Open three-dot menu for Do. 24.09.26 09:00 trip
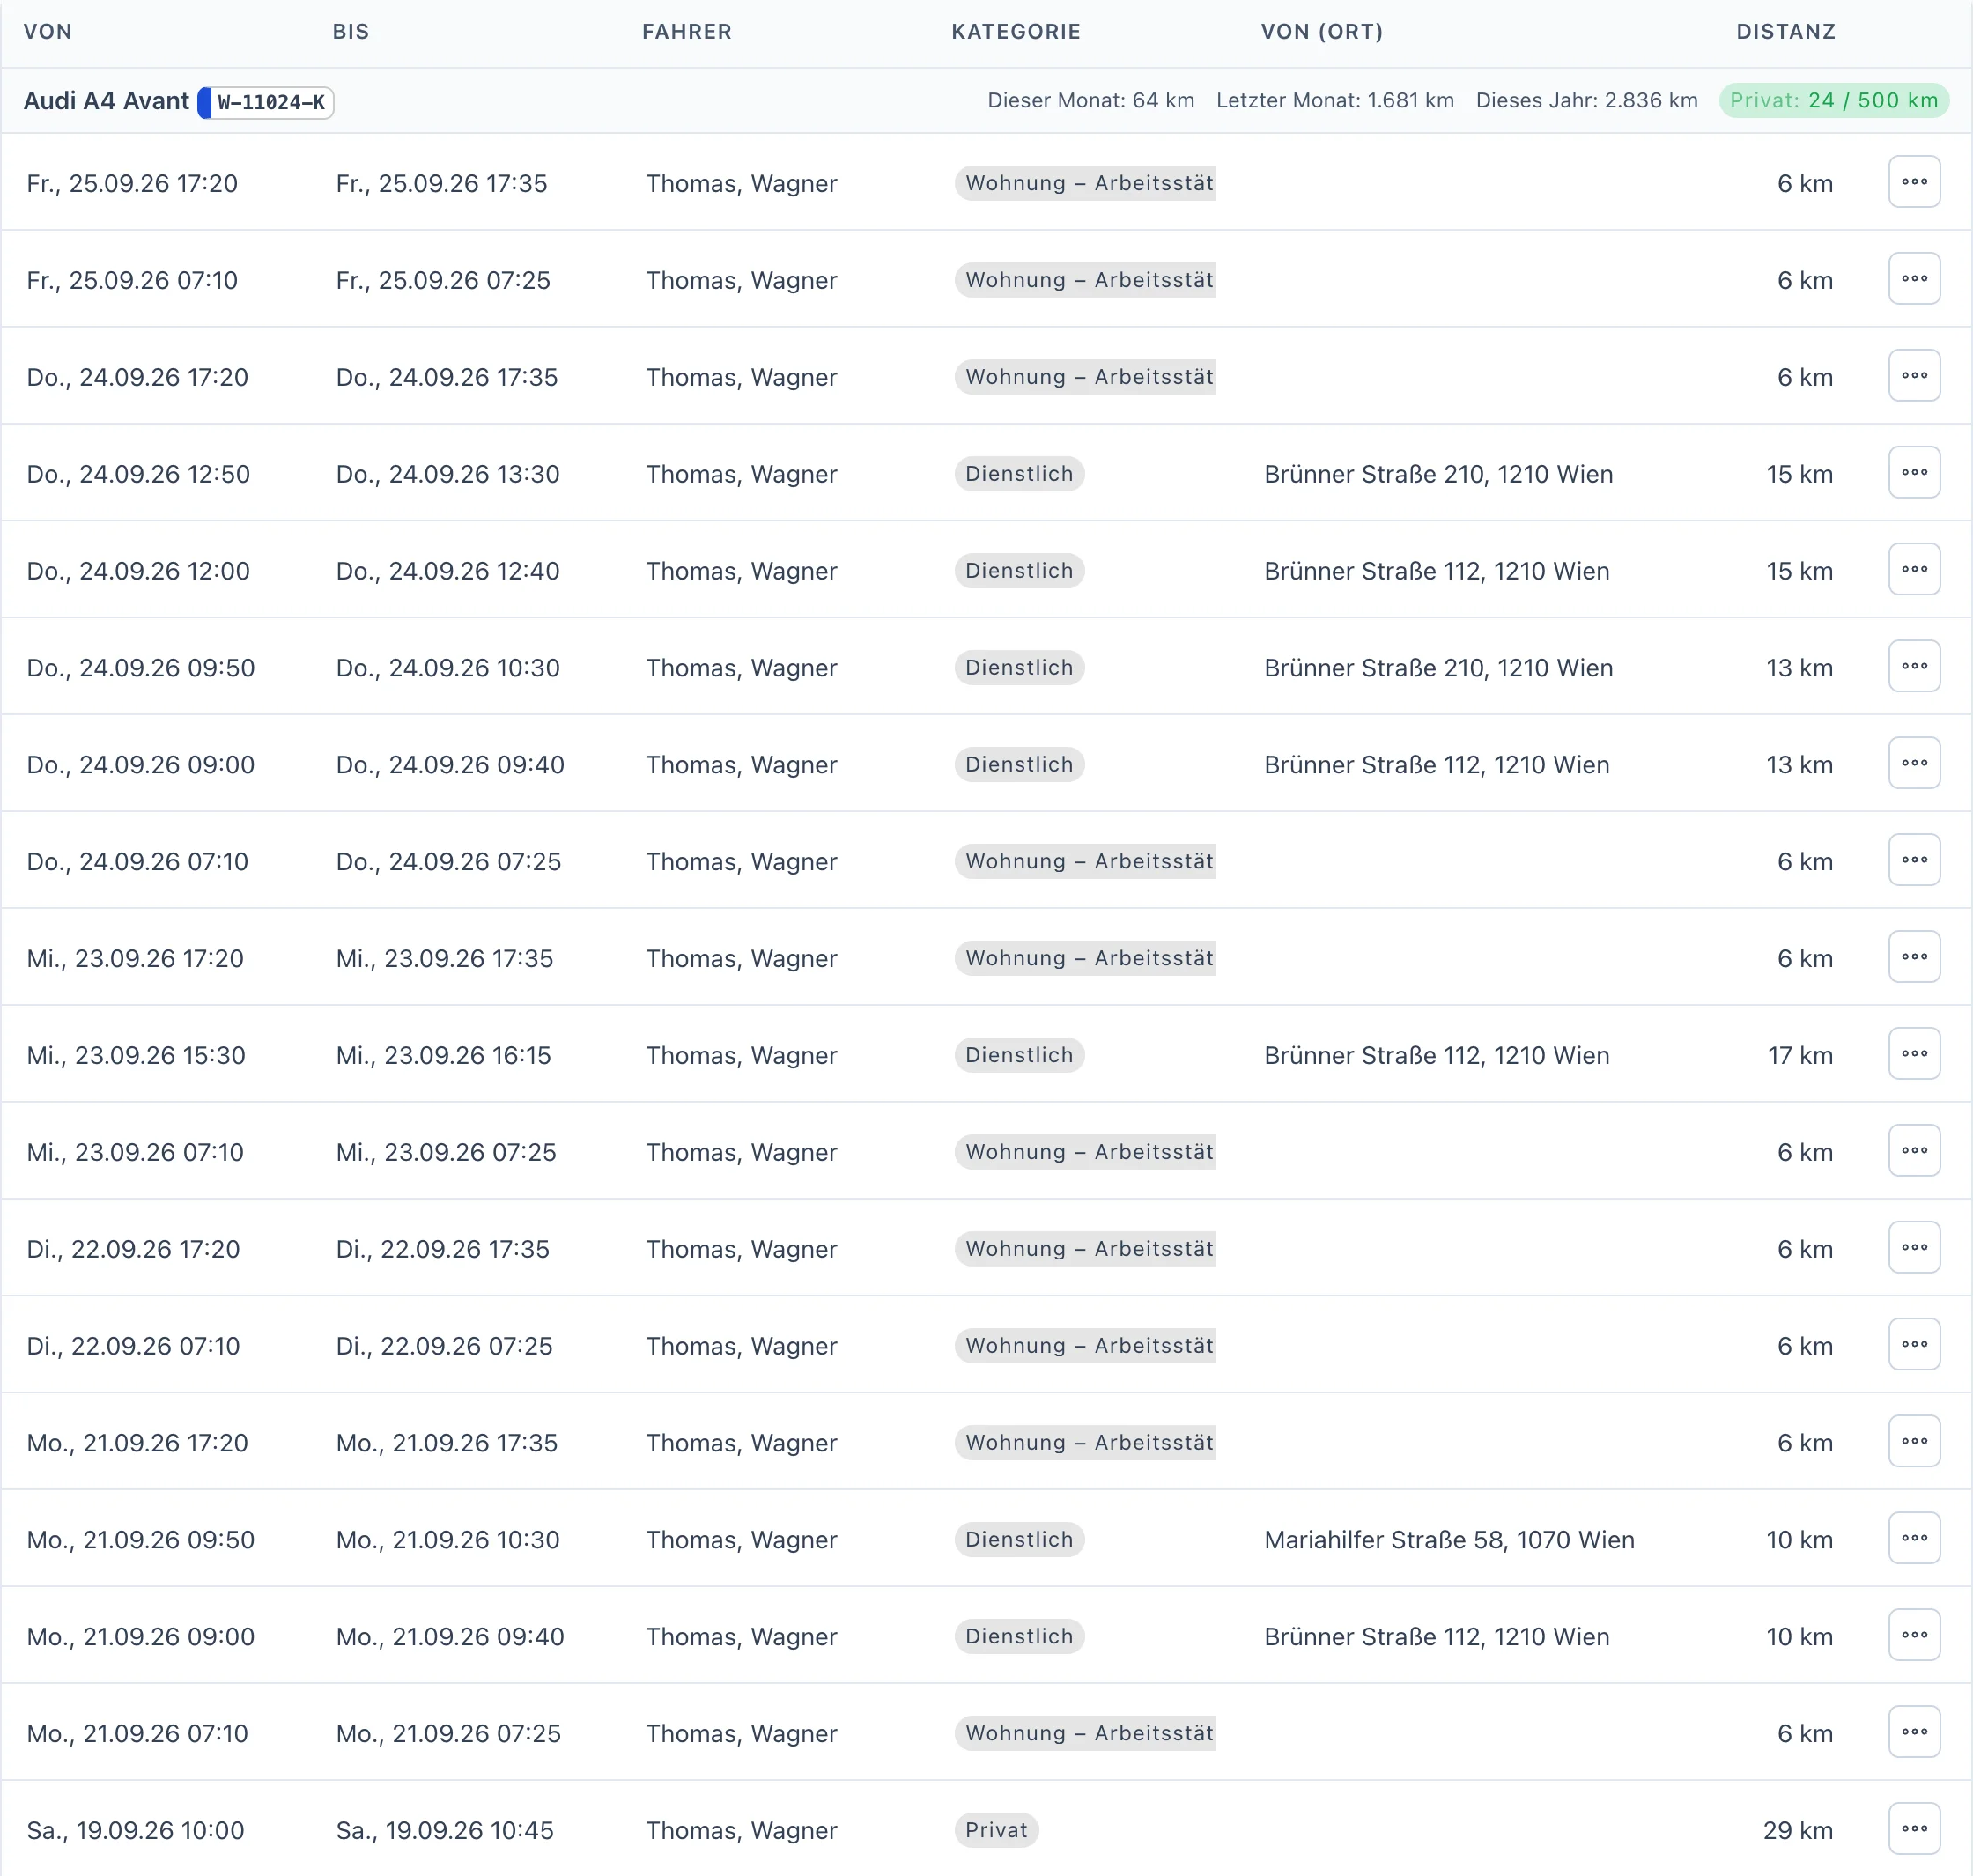This screenshot has width=1973, height=1876. [x=1914, y=763]
